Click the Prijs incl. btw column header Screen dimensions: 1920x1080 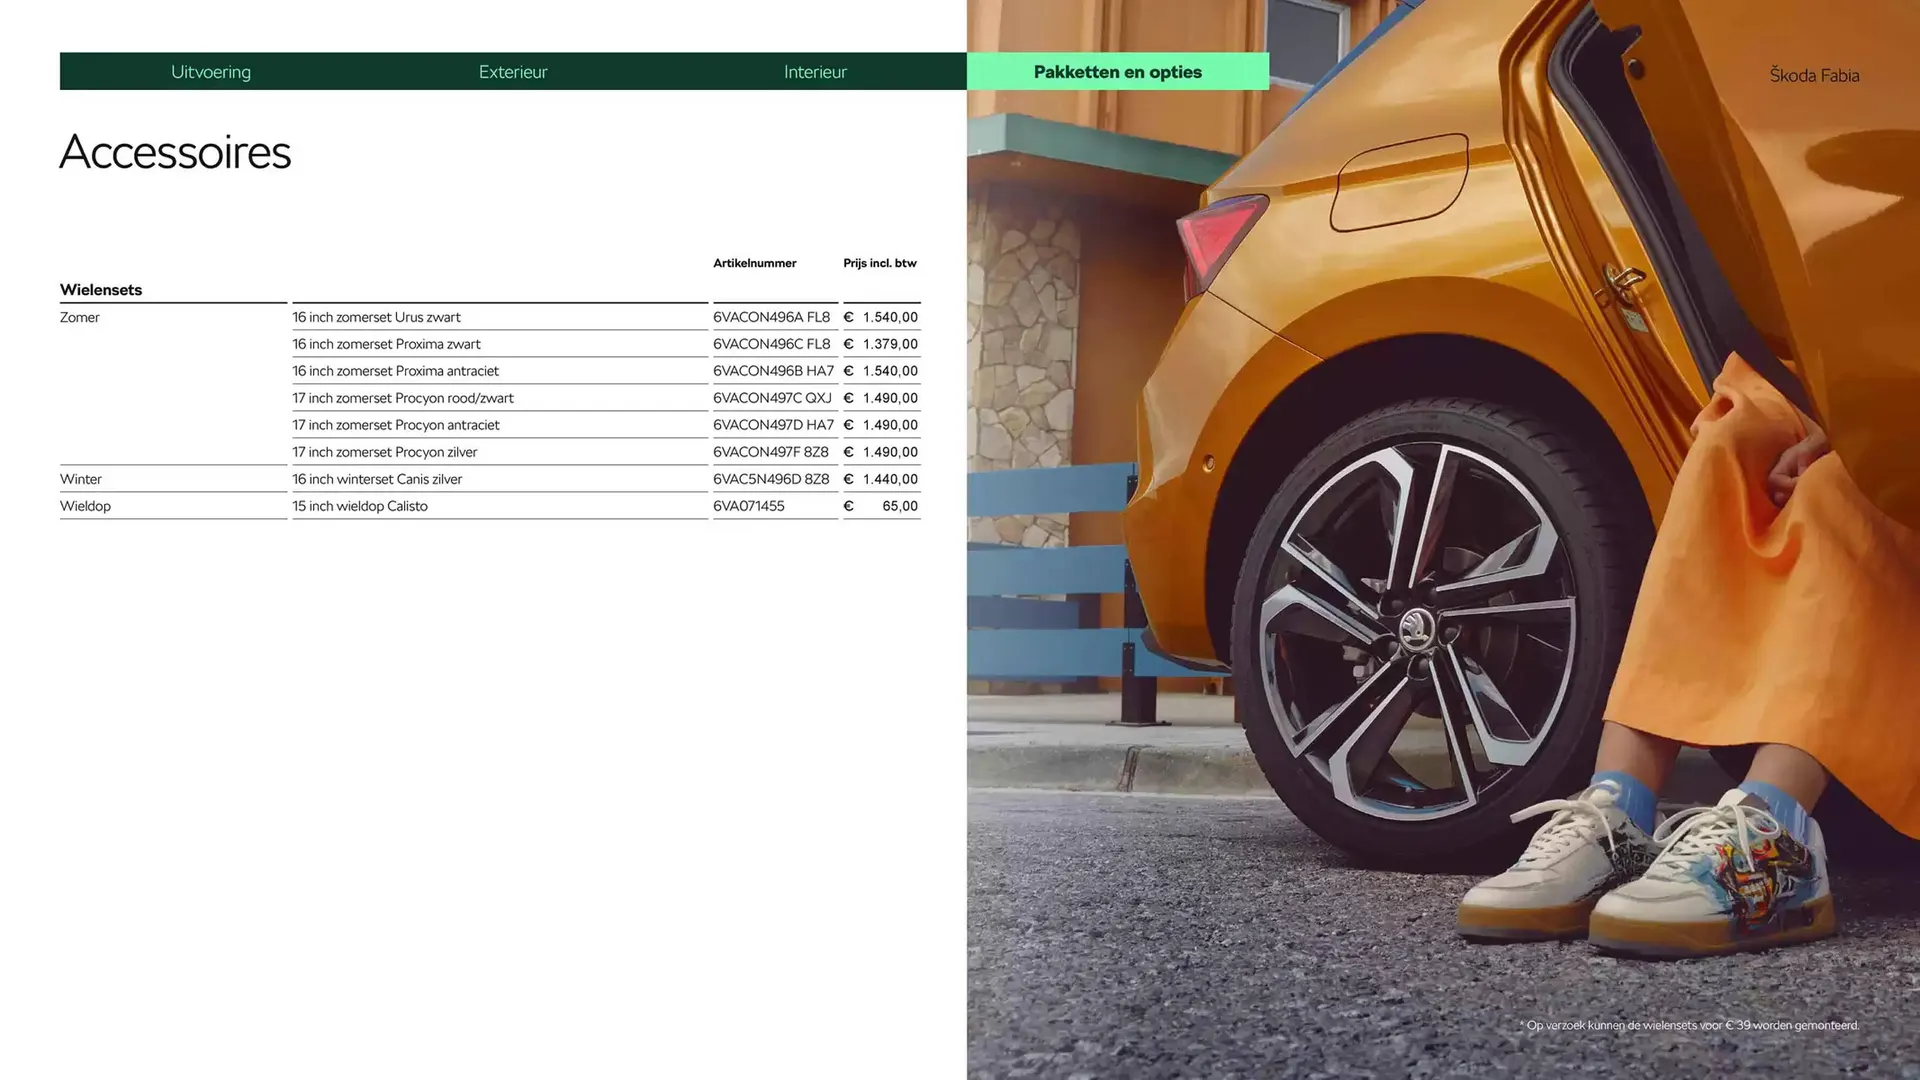click(879, 263)
